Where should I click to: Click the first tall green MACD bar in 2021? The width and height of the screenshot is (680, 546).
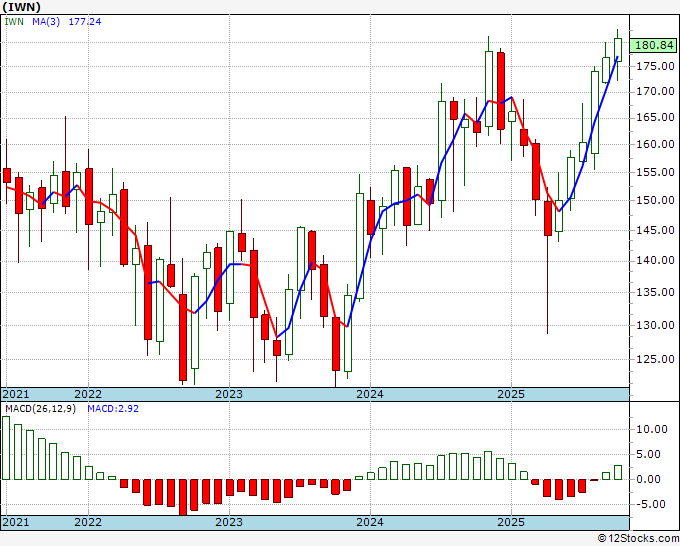coord(6,448)
